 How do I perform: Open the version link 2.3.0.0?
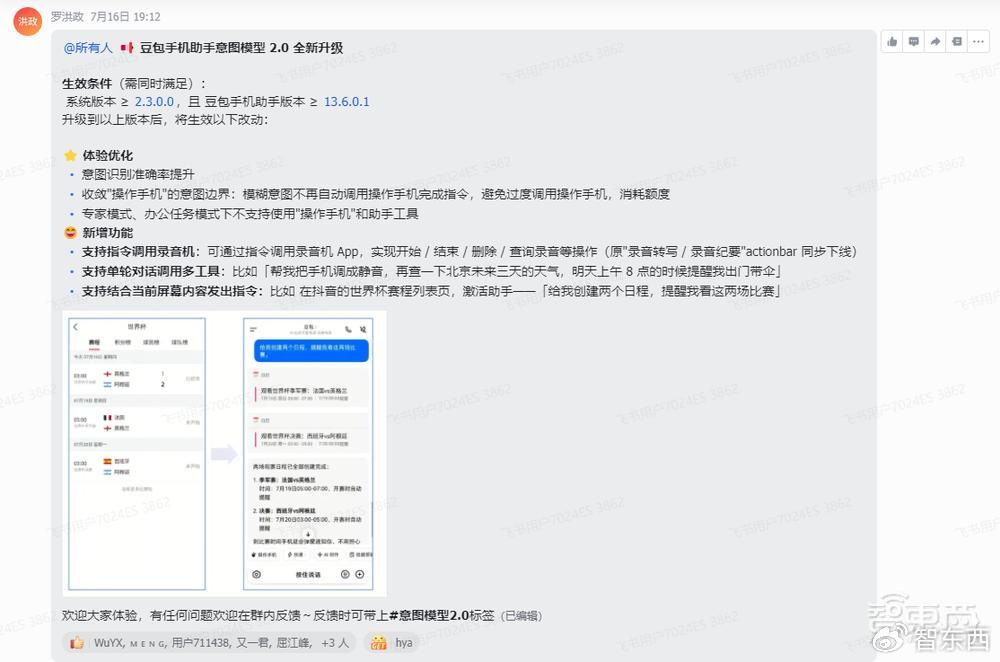[154, 102]
